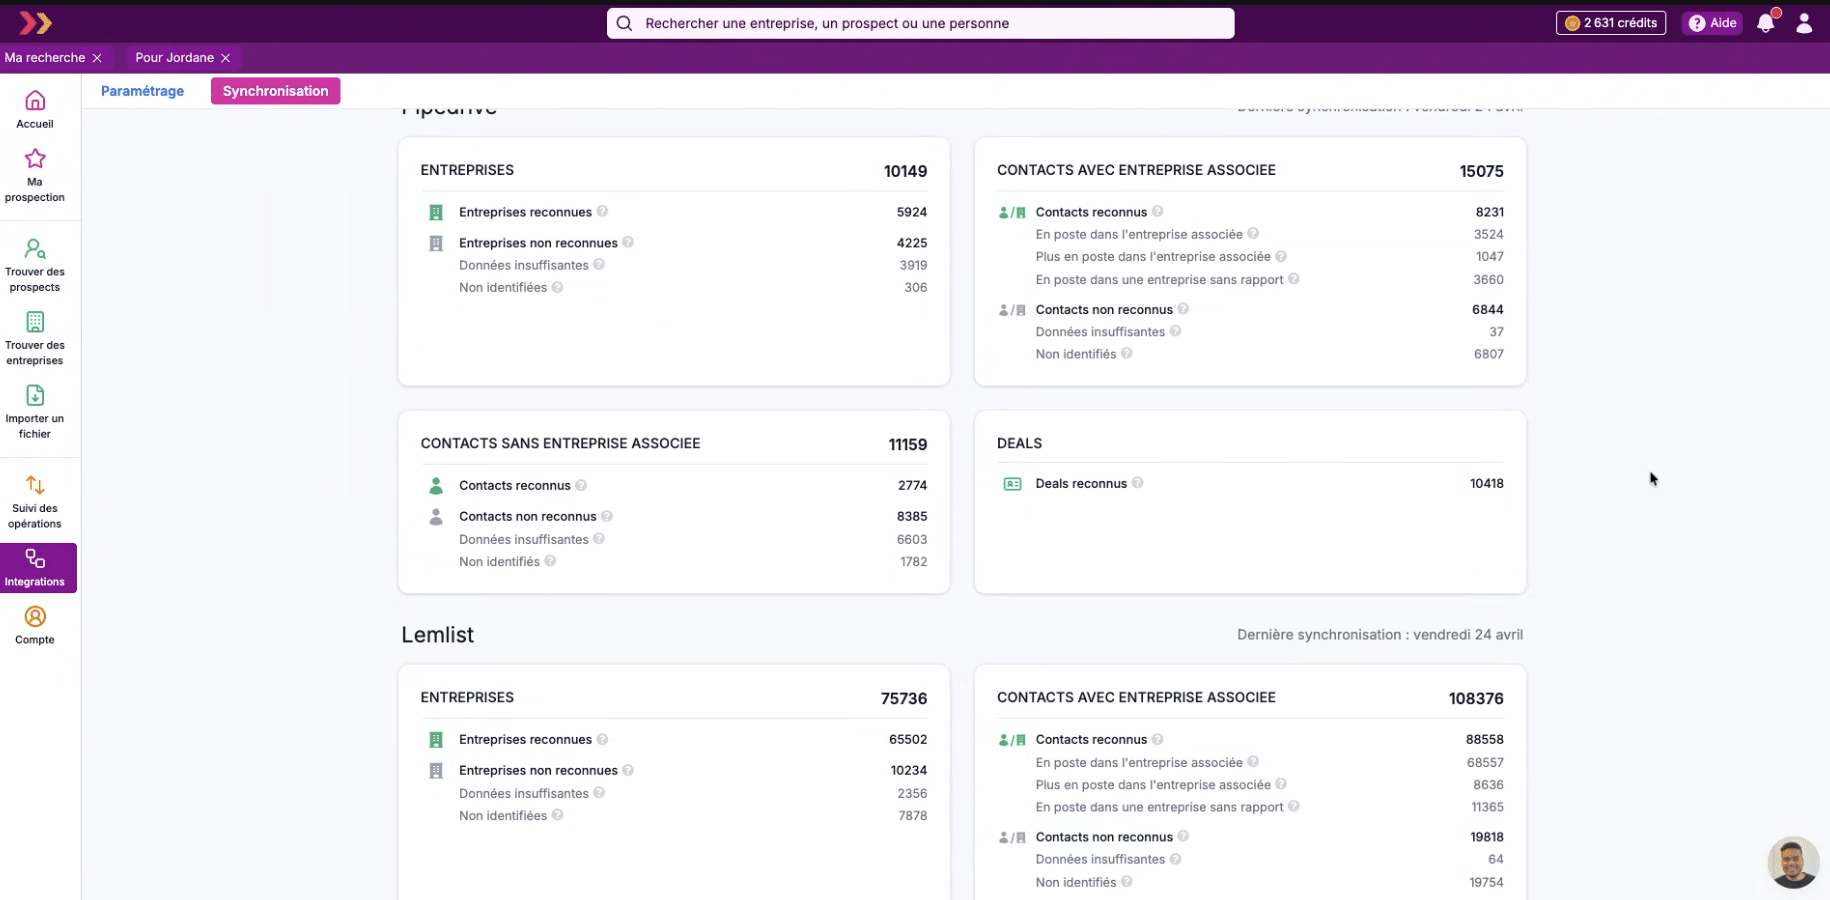
Task: Click help icon beside Pipedrive Entreprises non reconnues
Action: [x=628, y=242]
